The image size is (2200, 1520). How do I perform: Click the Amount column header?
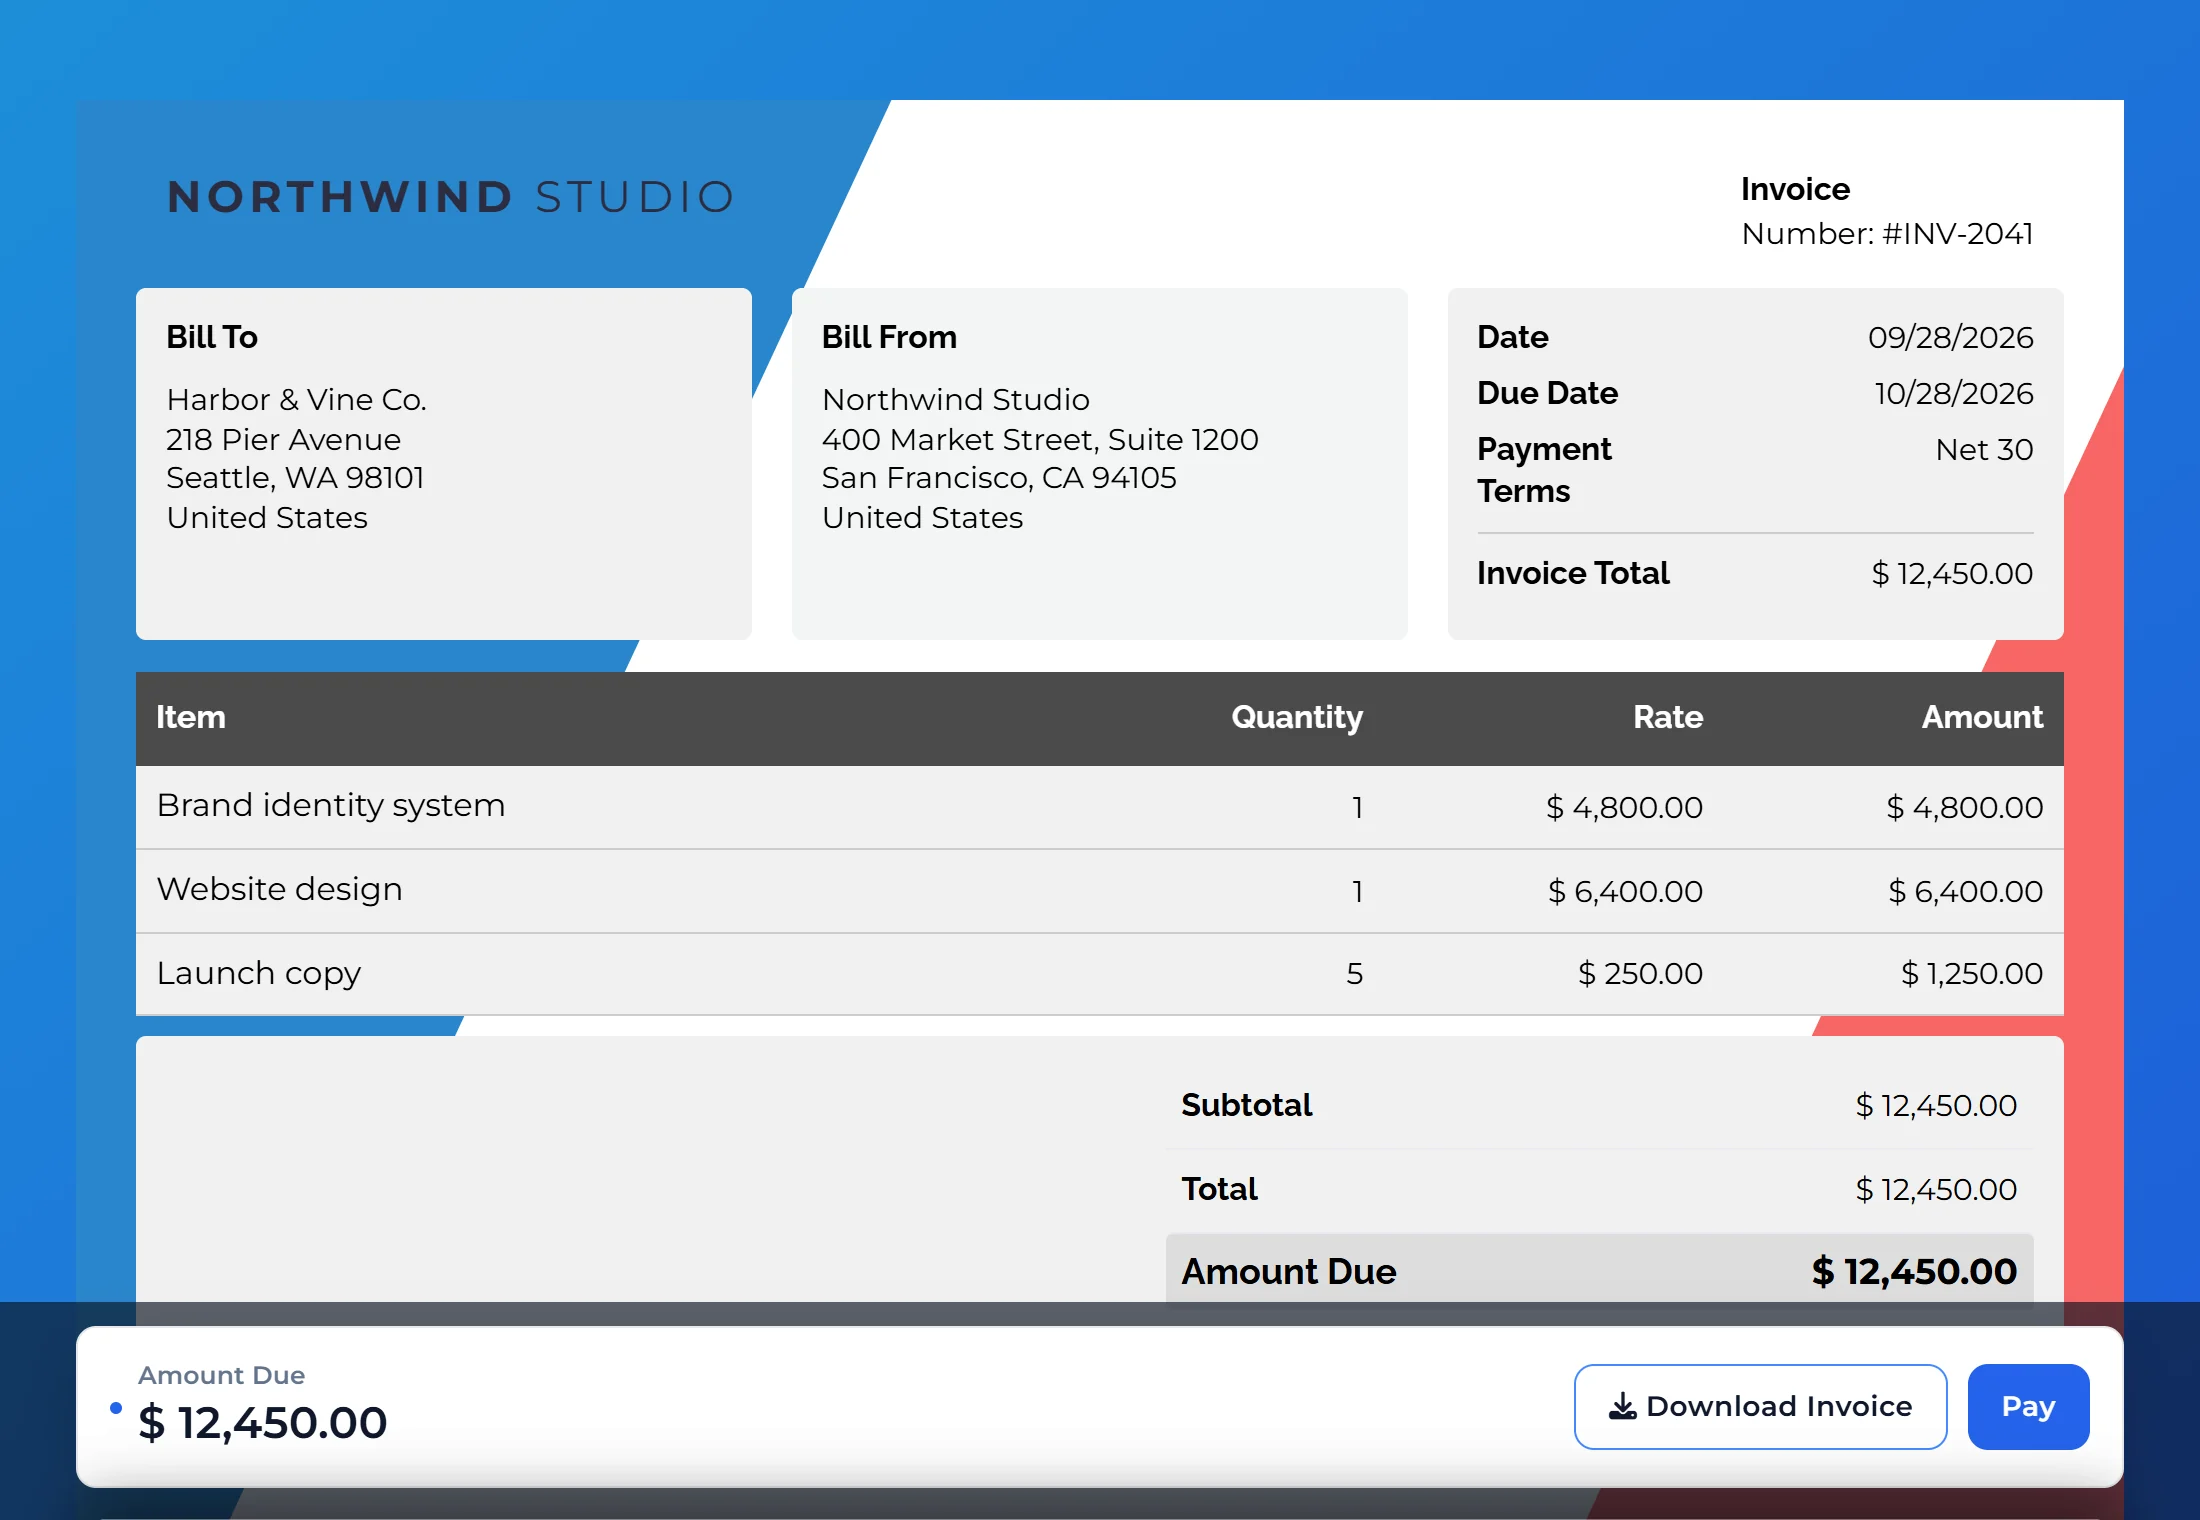1982,717
